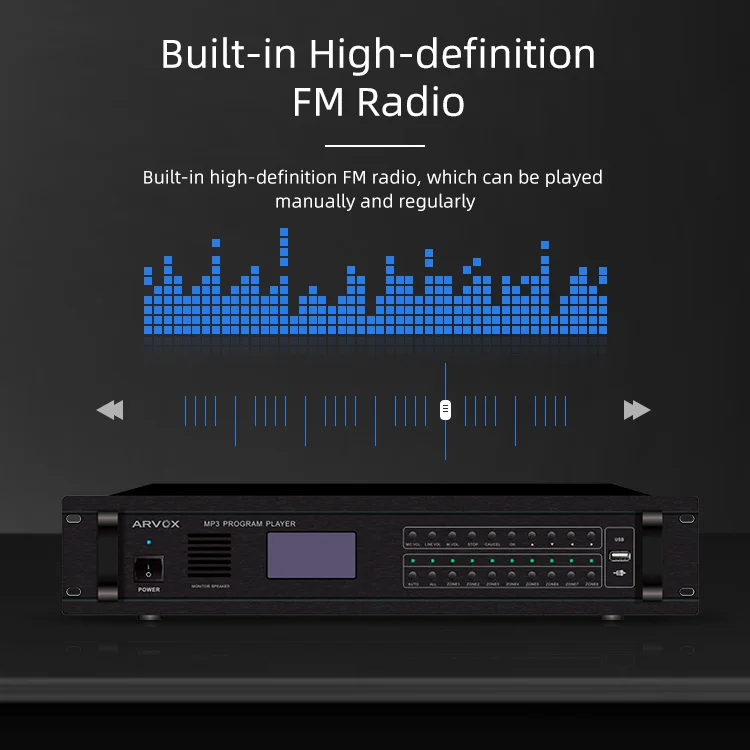Toggle the ZONE3 button
Image resolution: width=750 pixels, height=750 pixels.
tap(492, 575)
